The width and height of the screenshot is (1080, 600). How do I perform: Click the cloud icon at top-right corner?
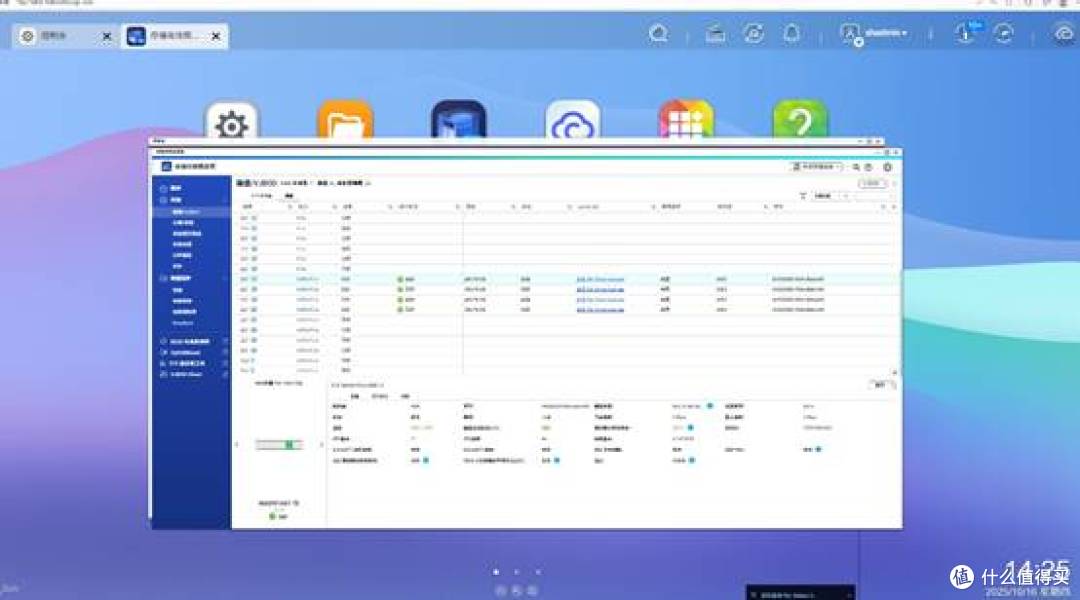(1065, 33)
